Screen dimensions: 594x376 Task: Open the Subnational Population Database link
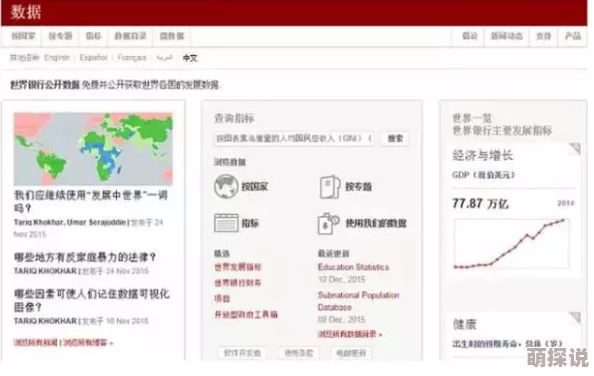pos(358,301)
